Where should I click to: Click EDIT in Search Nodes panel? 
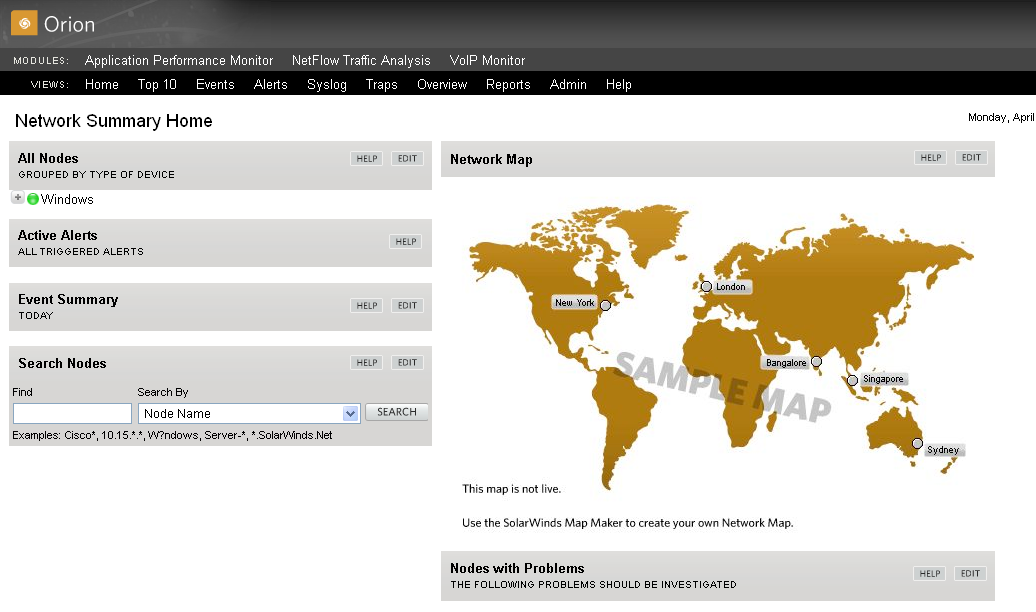pos(407,362)
